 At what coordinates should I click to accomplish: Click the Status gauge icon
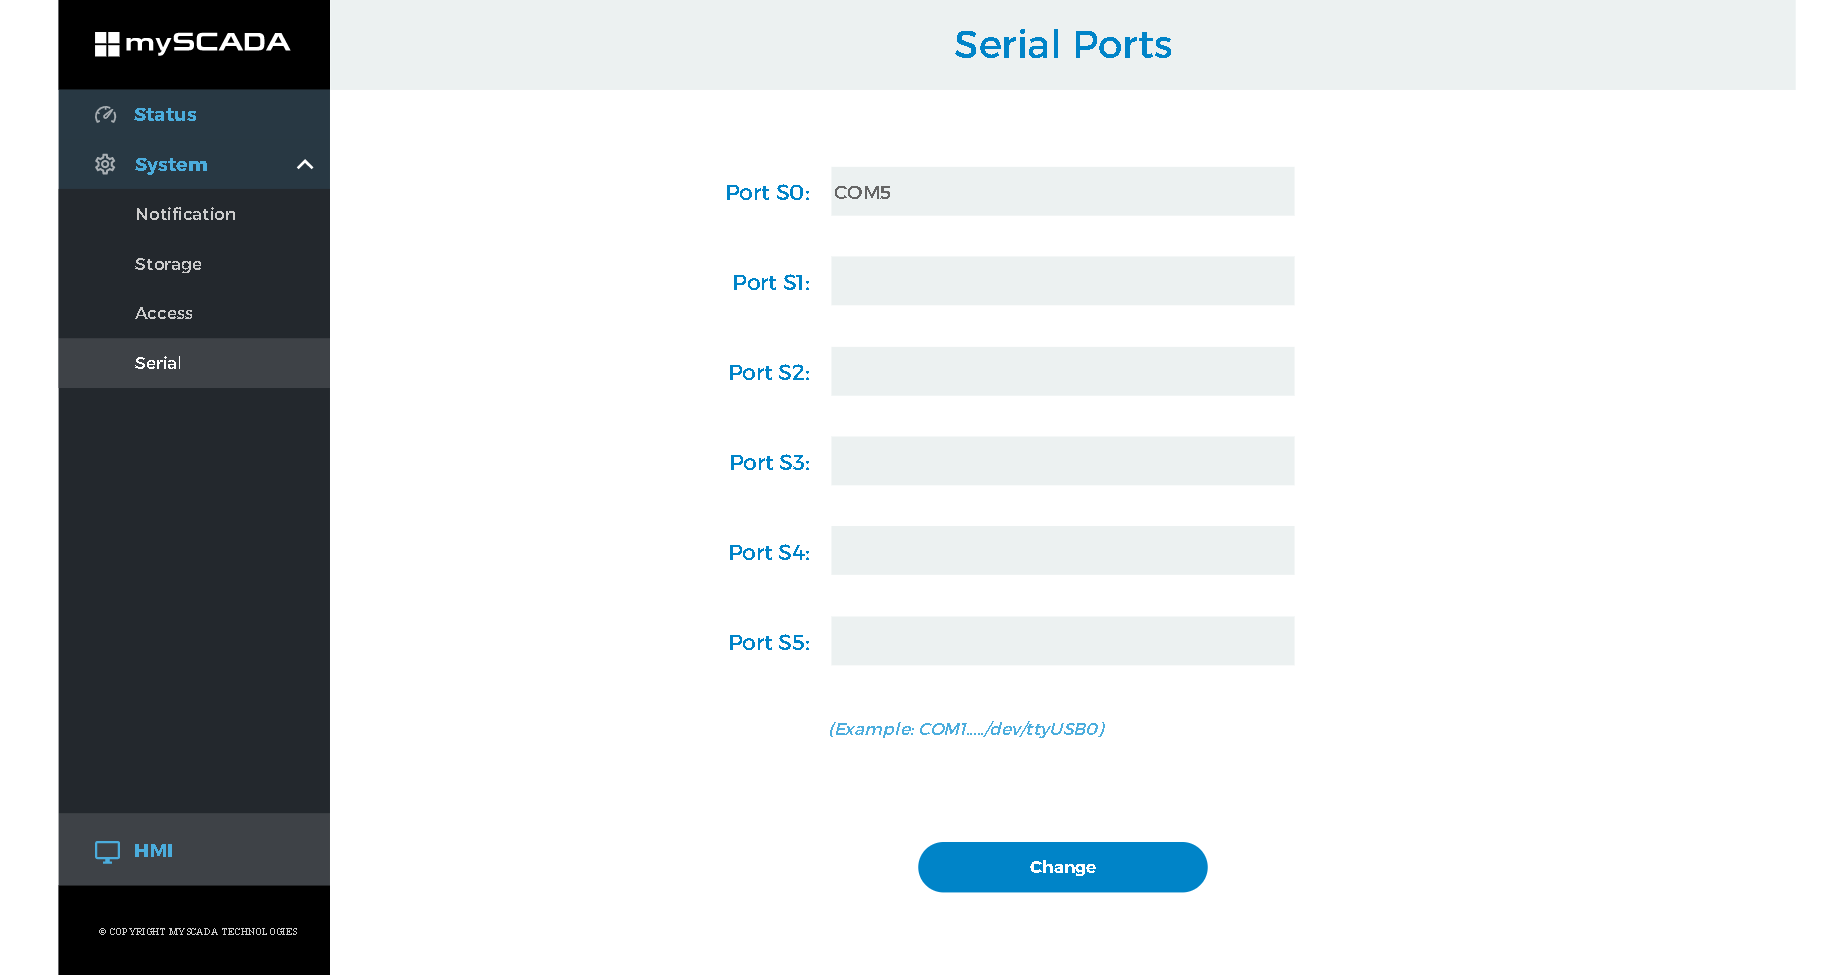point(105,115)
